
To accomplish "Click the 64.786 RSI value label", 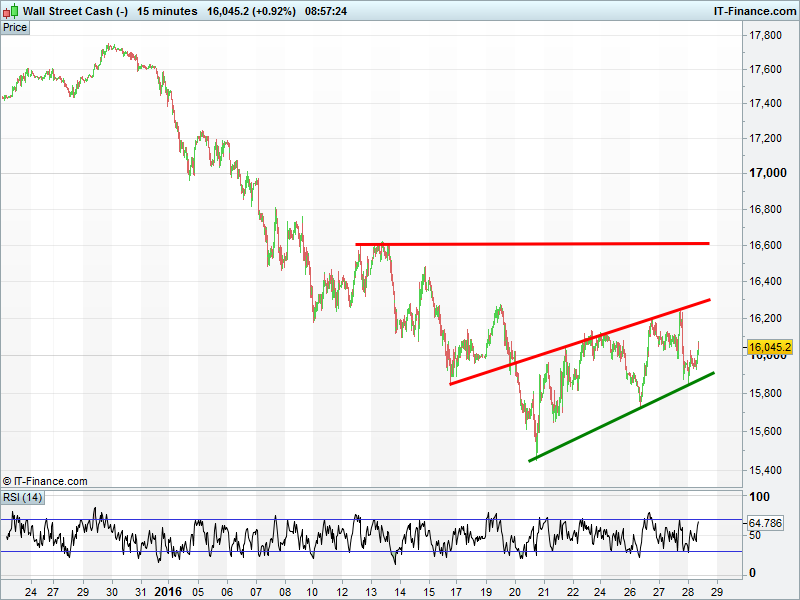I will click(770, 523).
